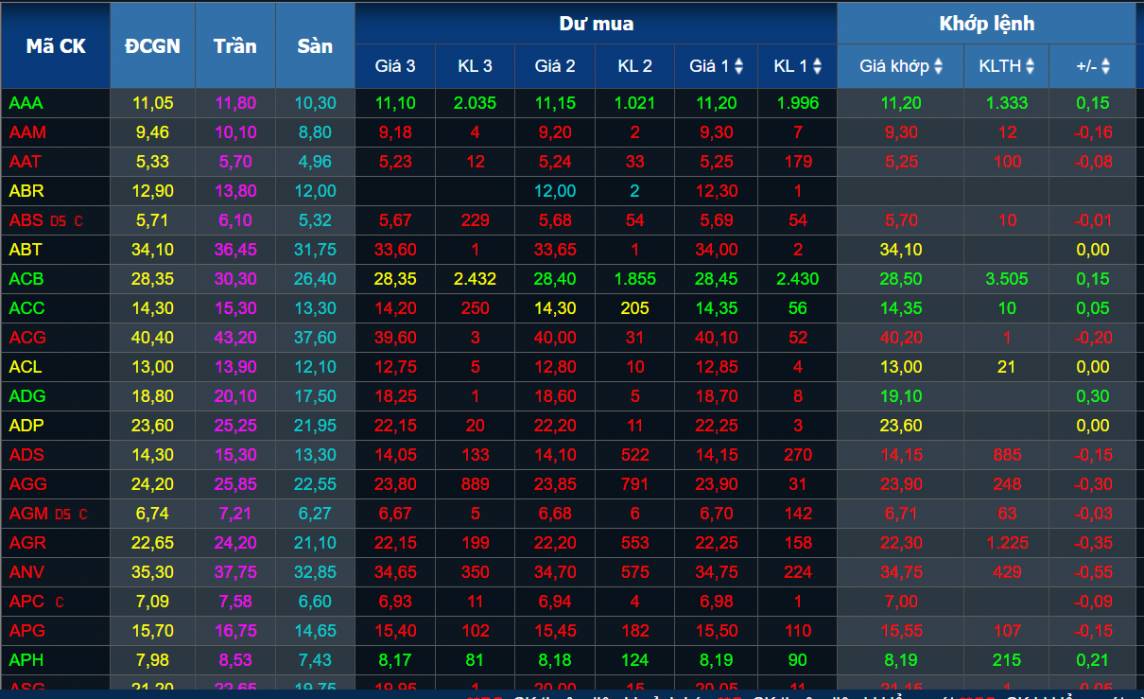Select the Sàn column header
Image resolution: width=1144 pixels, height=699 pixels.
tap(315, 46)
